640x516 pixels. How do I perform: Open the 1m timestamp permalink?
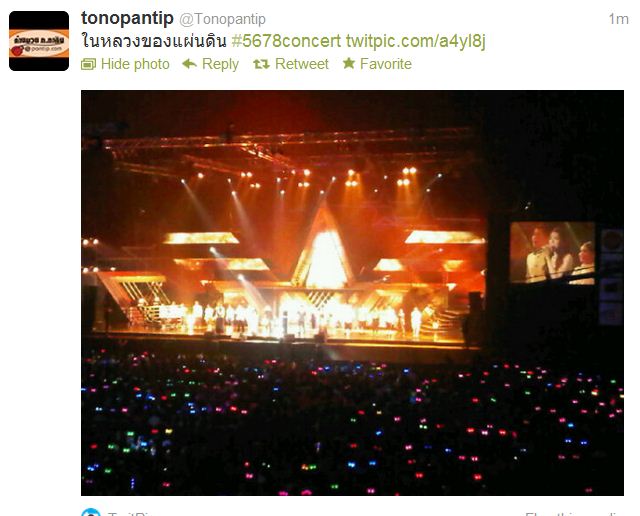coord(618,19)
